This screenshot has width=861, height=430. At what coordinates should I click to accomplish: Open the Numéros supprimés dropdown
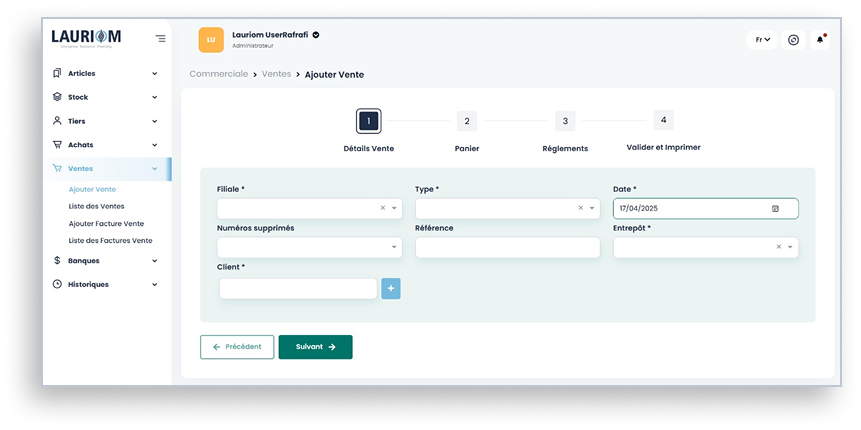click(310, 247)
